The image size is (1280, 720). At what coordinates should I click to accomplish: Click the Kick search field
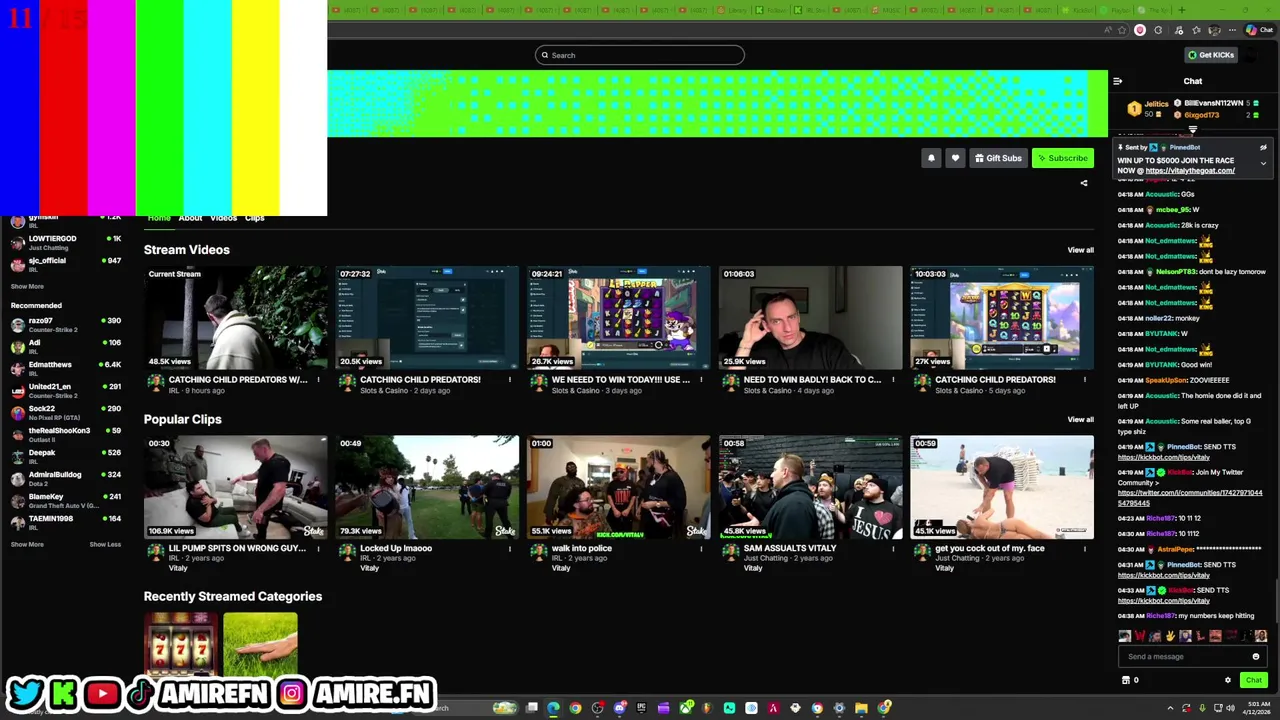click(x=640, y=55)
